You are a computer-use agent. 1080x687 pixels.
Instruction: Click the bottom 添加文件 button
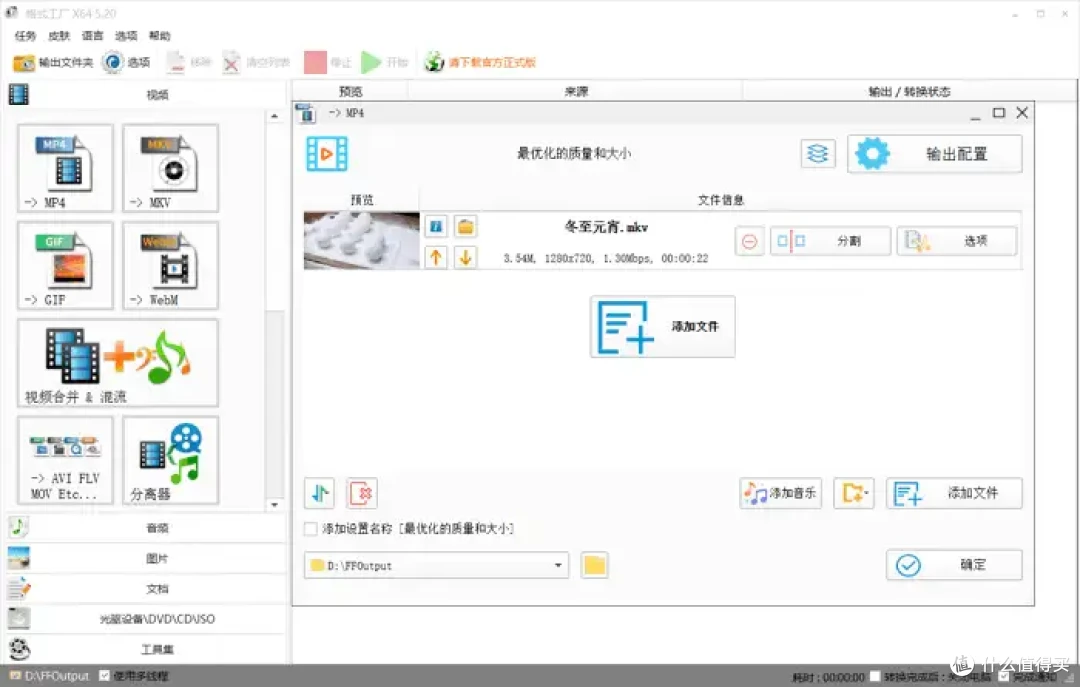point(954,493)
